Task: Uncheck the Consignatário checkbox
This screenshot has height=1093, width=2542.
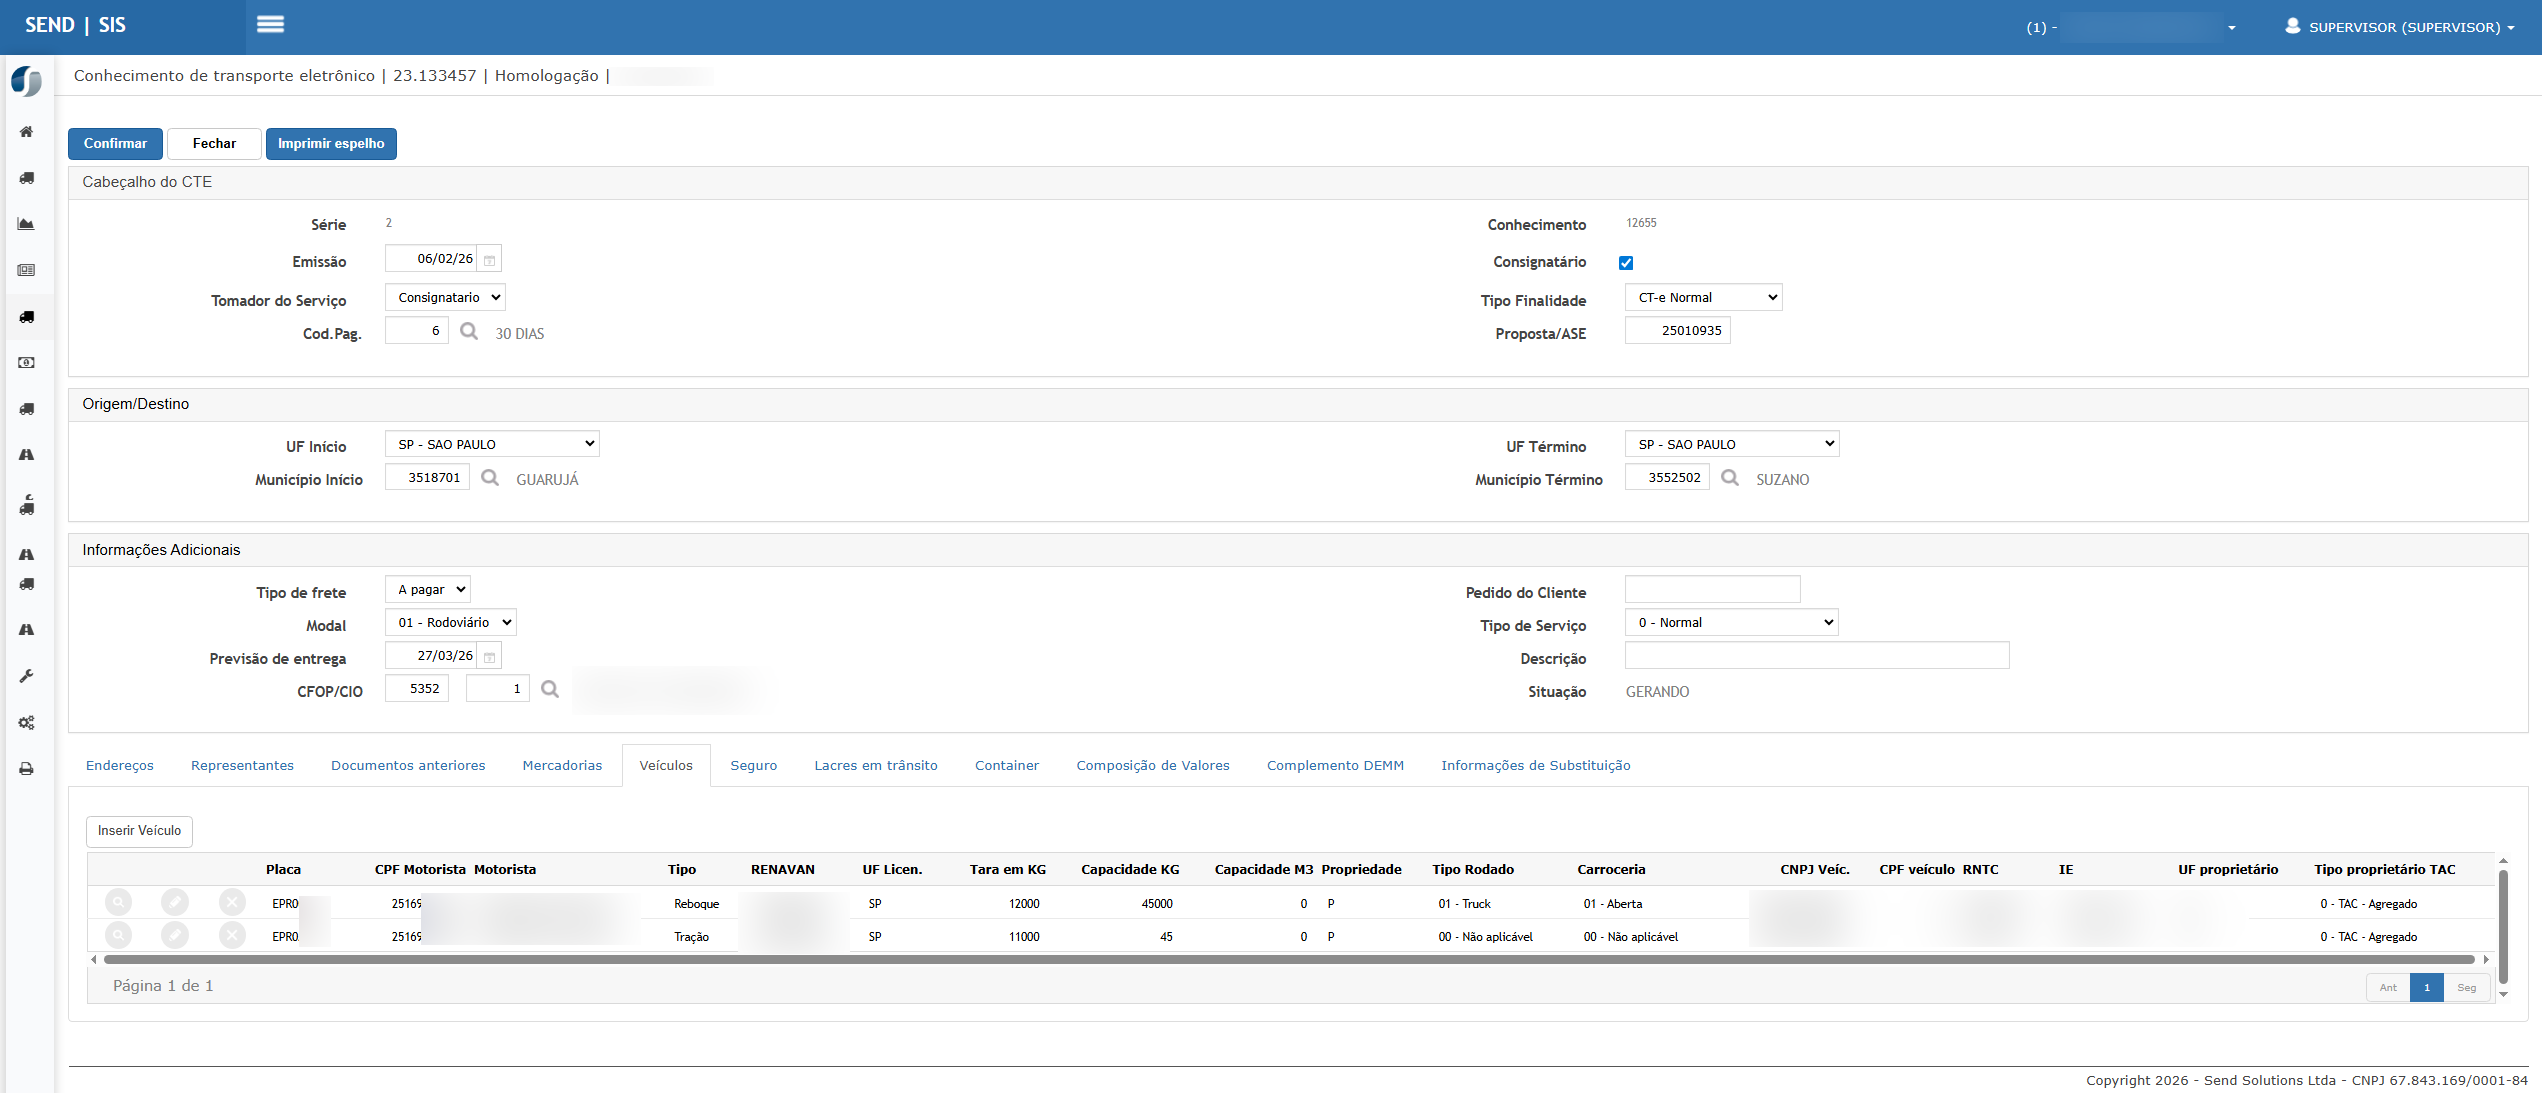Action: (x=1626, y=263)
